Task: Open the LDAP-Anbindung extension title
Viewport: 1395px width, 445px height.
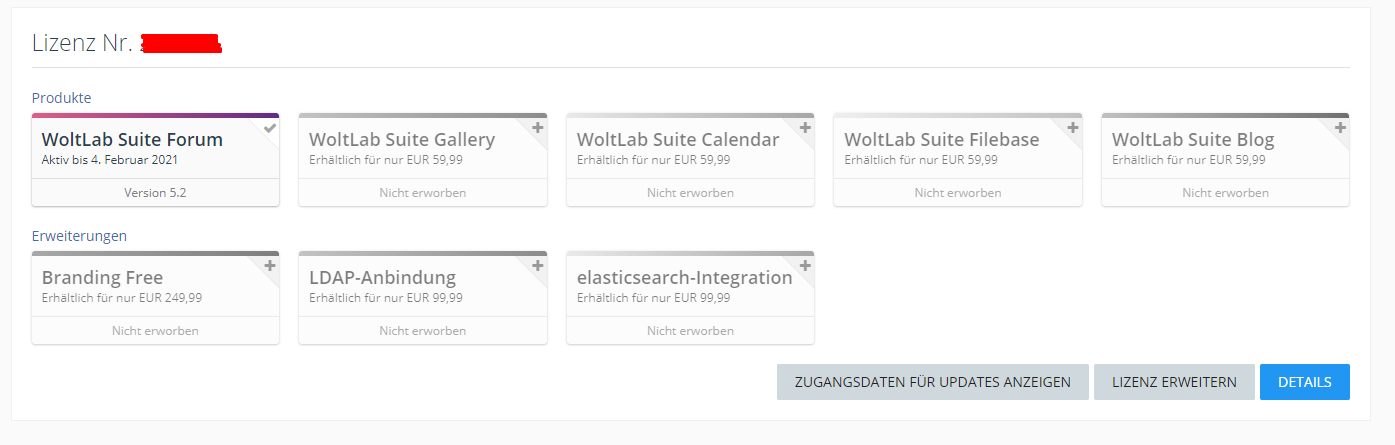Action: pos(382,278)
